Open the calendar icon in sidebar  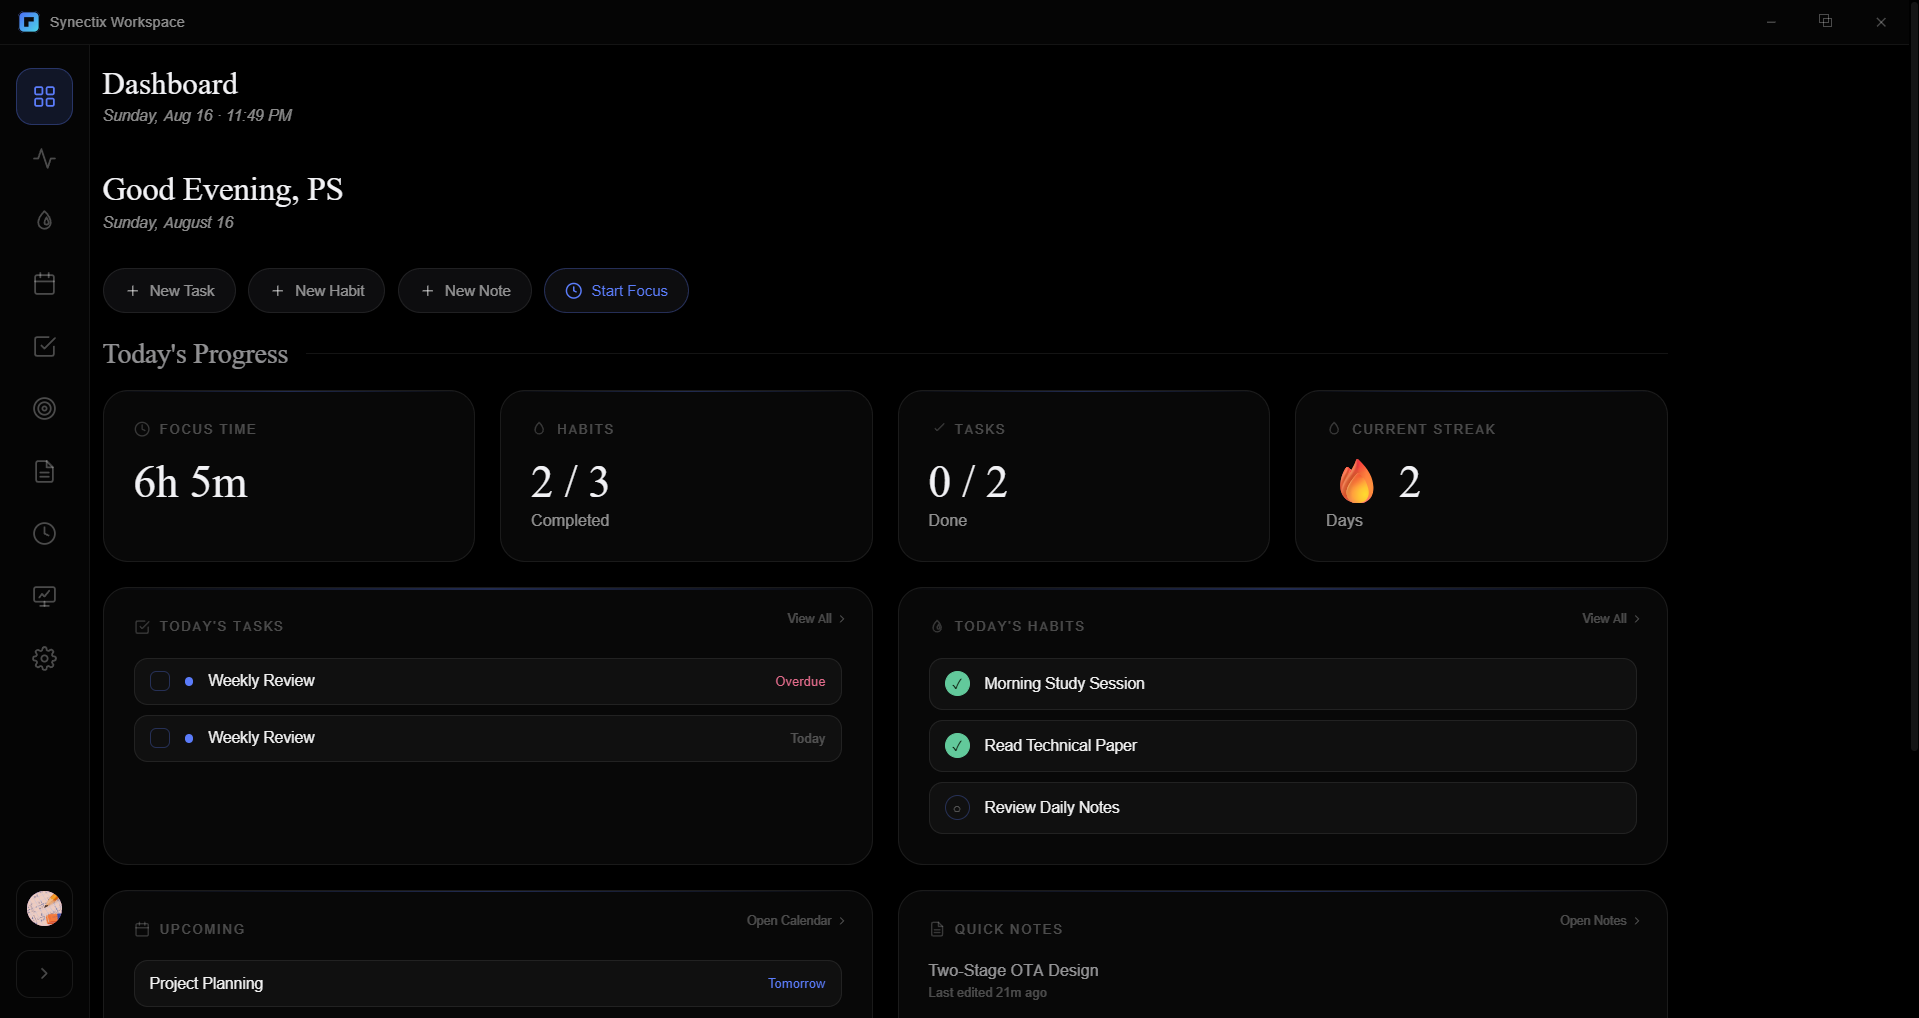[x=44, y=284]
